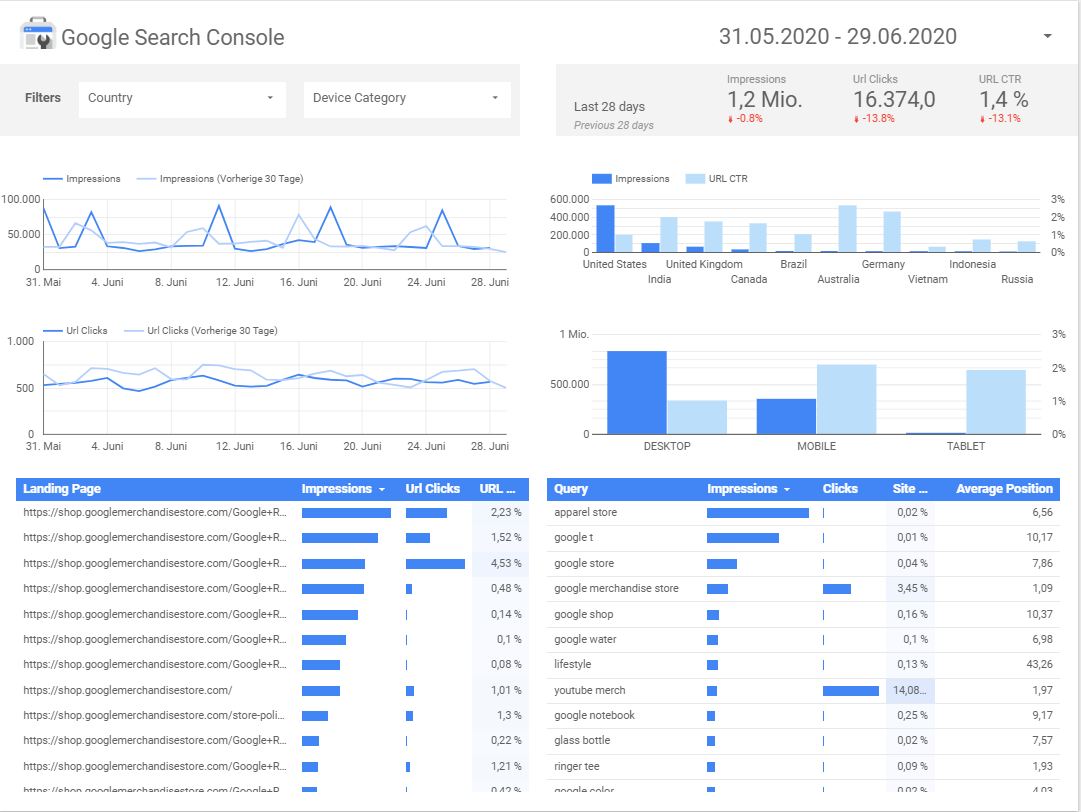Image resolution: width=1081 pixels, height=812 pixels.
Task: Click the Google Search Console toolbox icon
Action: coord(36,36)
